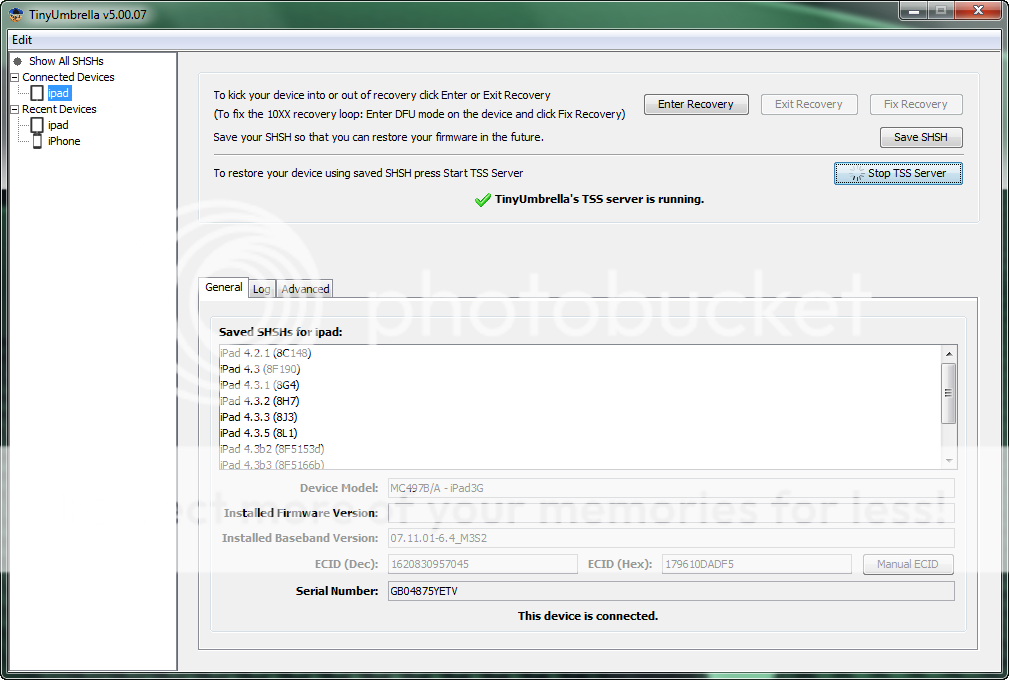Close the TinyUmbrella window
Screen dimensions: 1009x680
coord(978,11)
